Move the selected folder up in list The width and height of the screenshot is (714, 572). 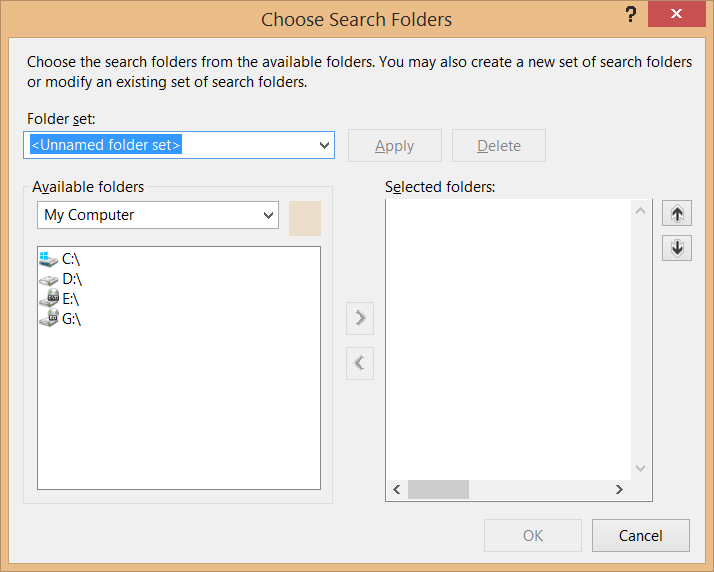click(x=677, y=213)
